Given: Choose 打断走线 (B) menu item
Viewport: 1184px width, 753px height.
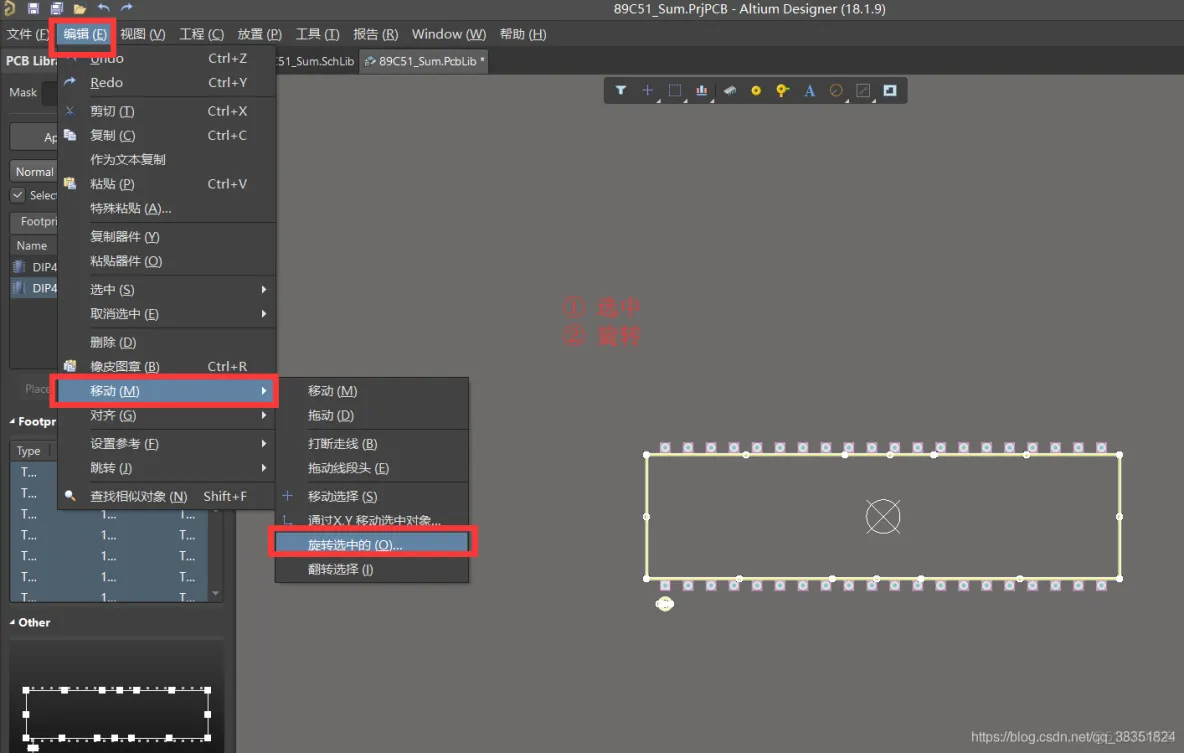Looking at the screenshot, I should pos(372,443).
